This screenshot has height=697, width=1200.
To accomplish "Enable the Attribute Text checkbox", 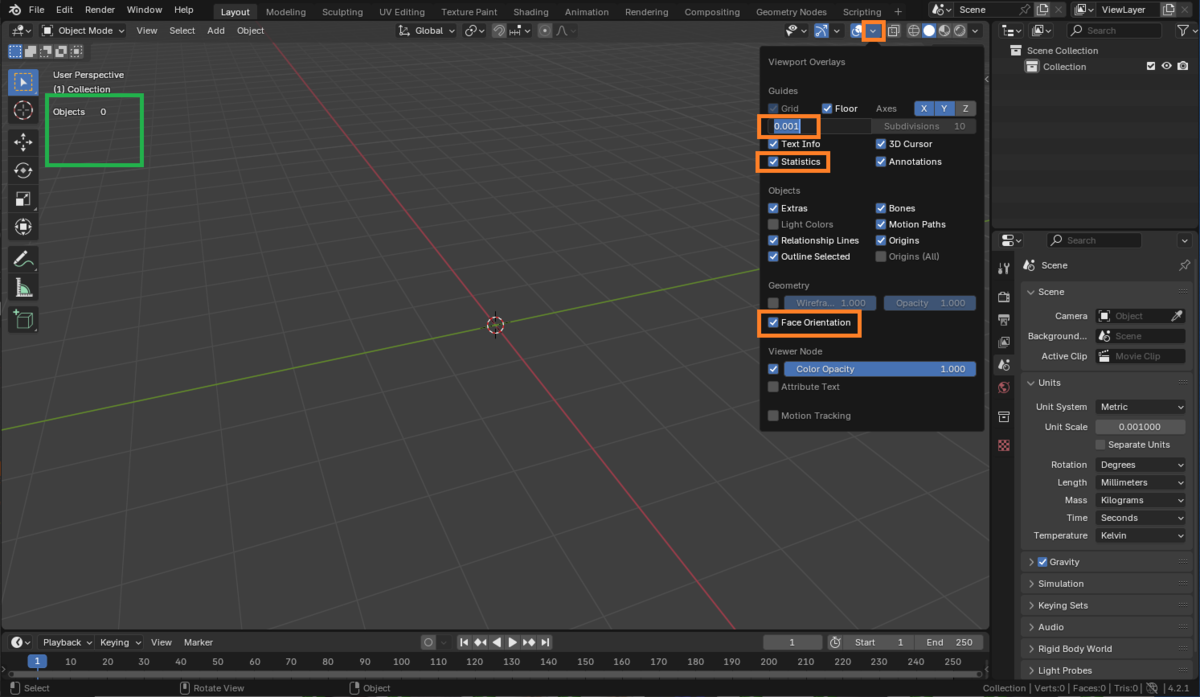I will point(773,387).
